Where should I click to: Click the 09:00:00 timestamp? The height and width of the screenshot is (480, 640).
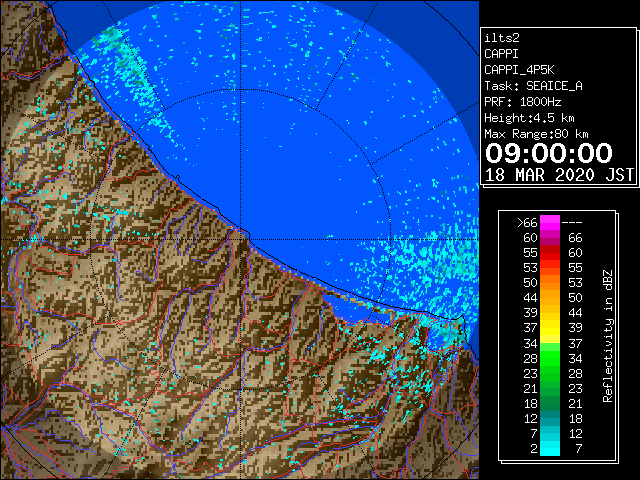pyautogui.click(x=549, y=153)
